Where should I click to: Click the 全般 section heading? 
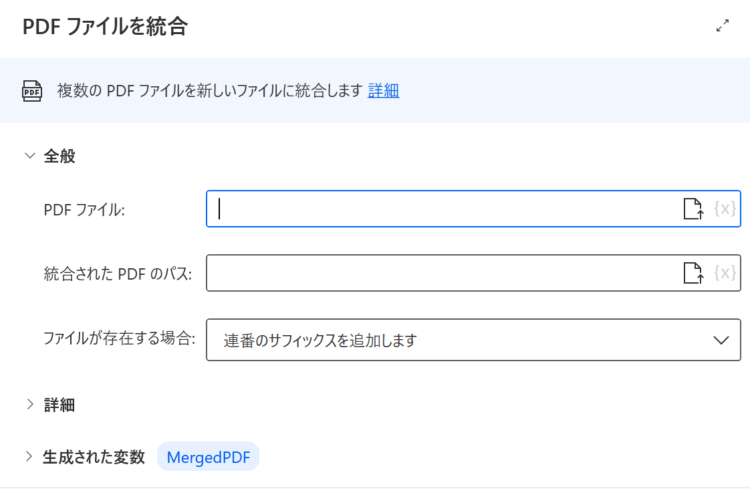point(59,156)
